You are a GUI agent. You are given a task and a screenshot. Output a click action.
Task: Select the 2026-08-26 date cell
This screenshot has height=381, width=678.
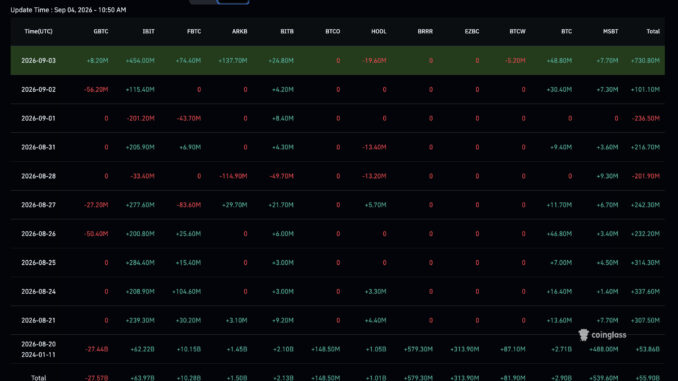38,234
